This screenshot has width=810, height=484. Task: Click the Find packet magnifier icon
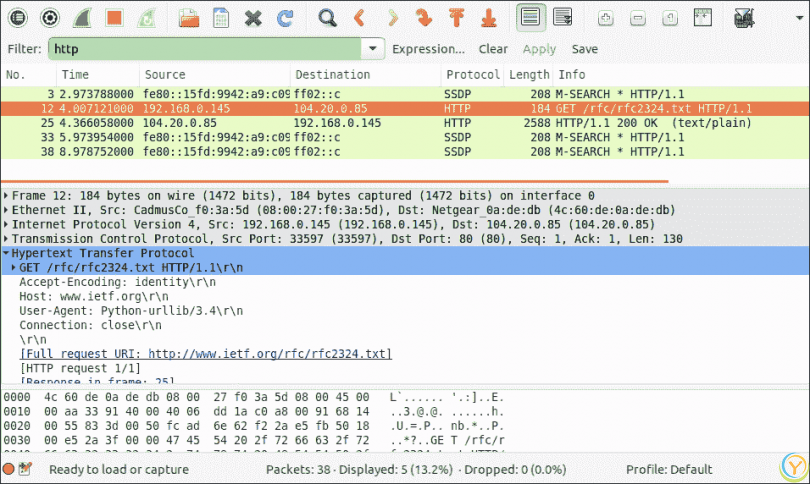click(327, 17)
